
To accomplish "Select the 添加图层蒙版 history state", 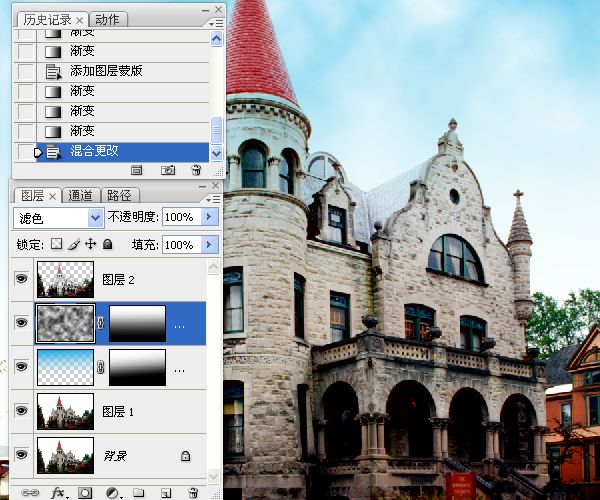I will (123, 71).
